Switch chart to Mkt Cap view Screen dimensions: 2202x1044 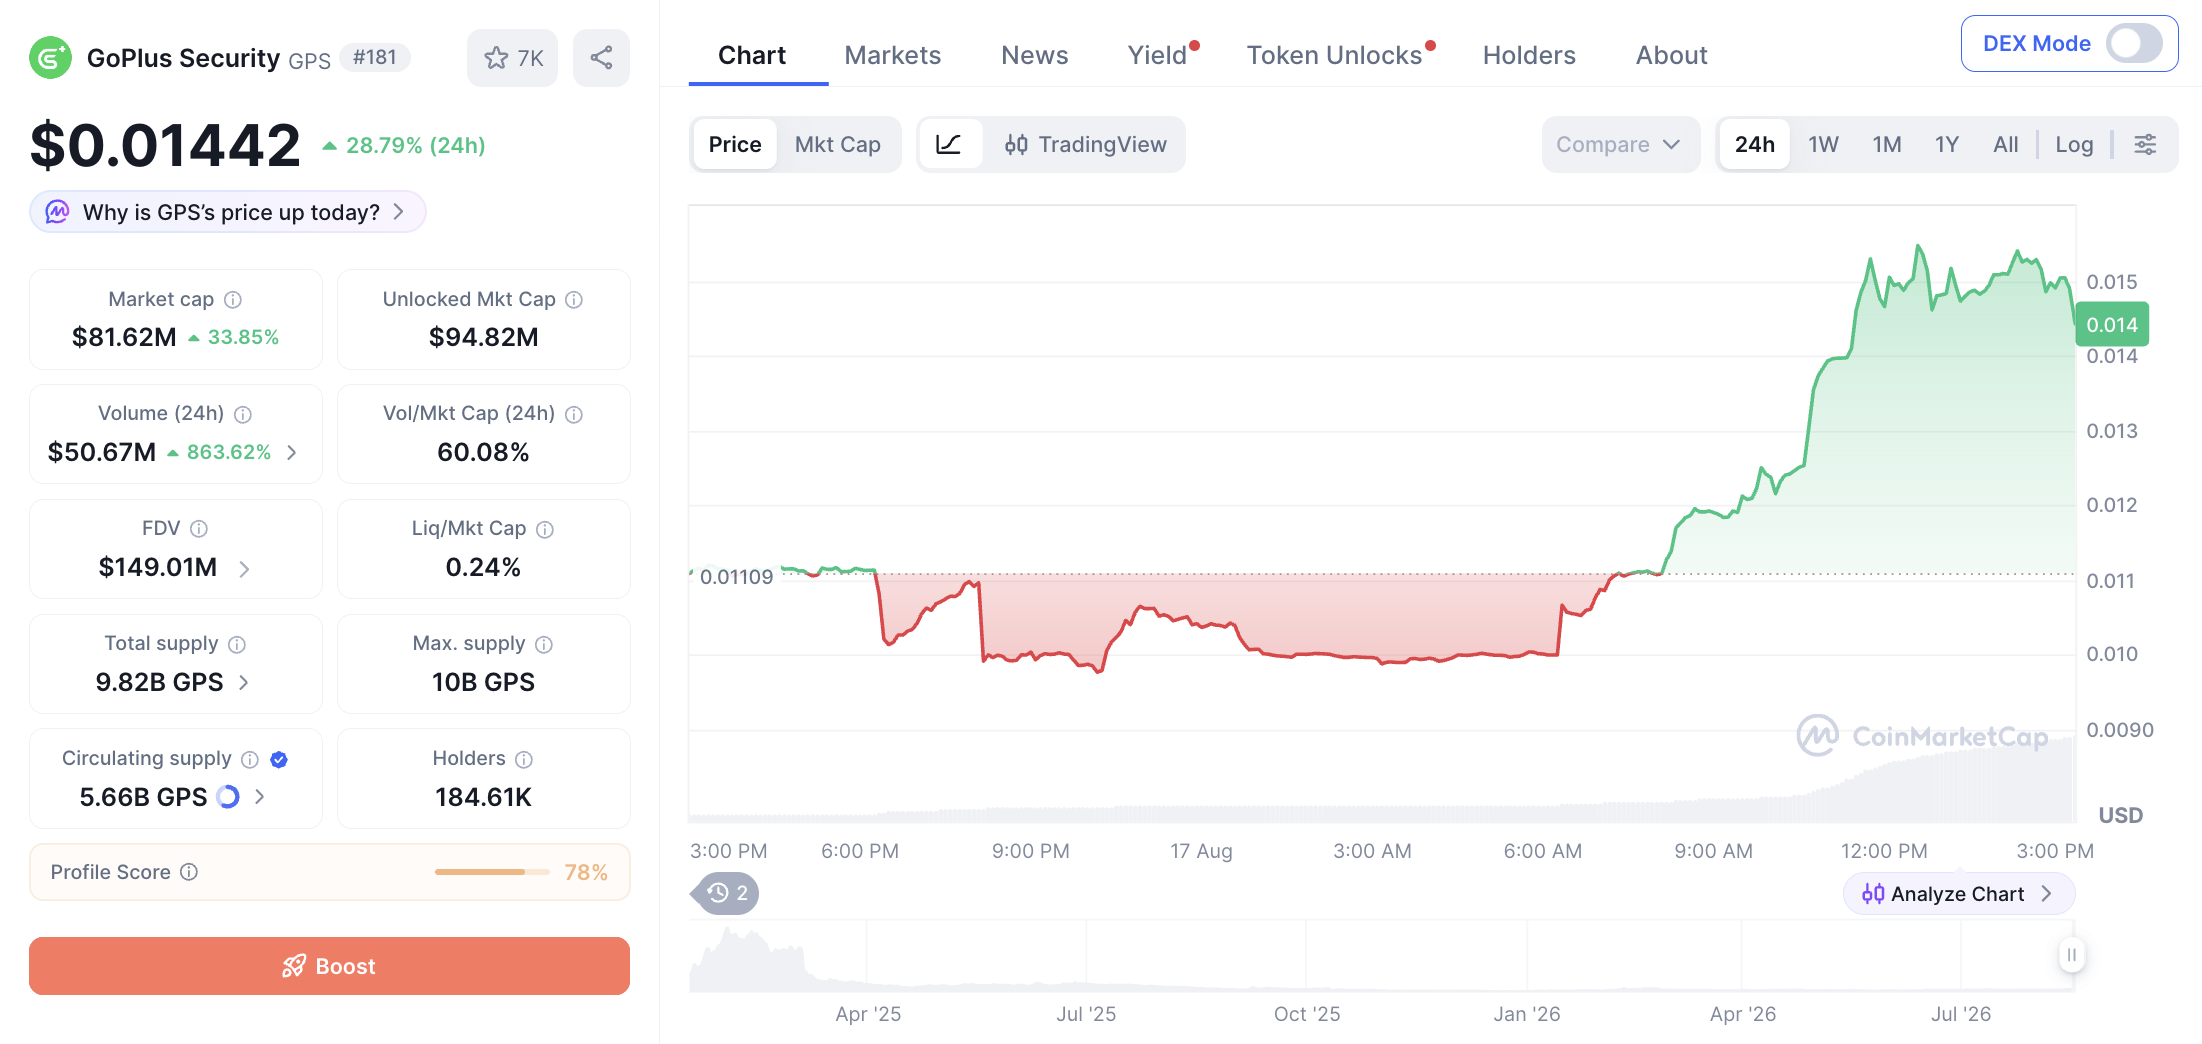[x=837, y=144]
